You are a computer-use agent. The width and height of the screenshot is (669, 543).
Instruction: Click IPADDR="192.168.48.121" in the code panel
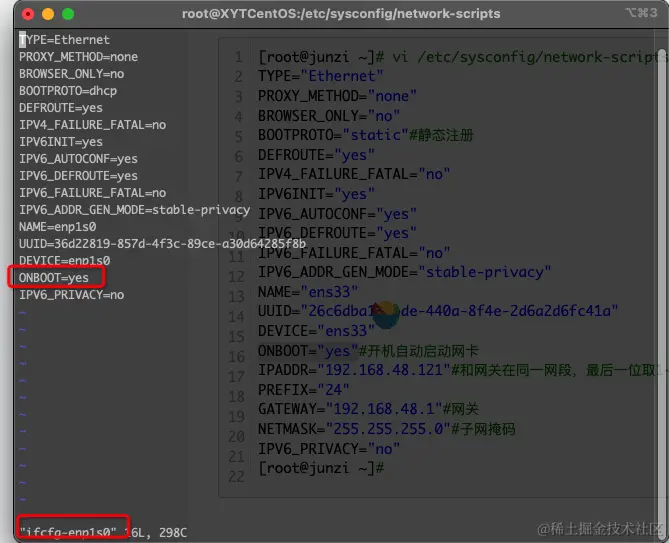pos(354,370)
